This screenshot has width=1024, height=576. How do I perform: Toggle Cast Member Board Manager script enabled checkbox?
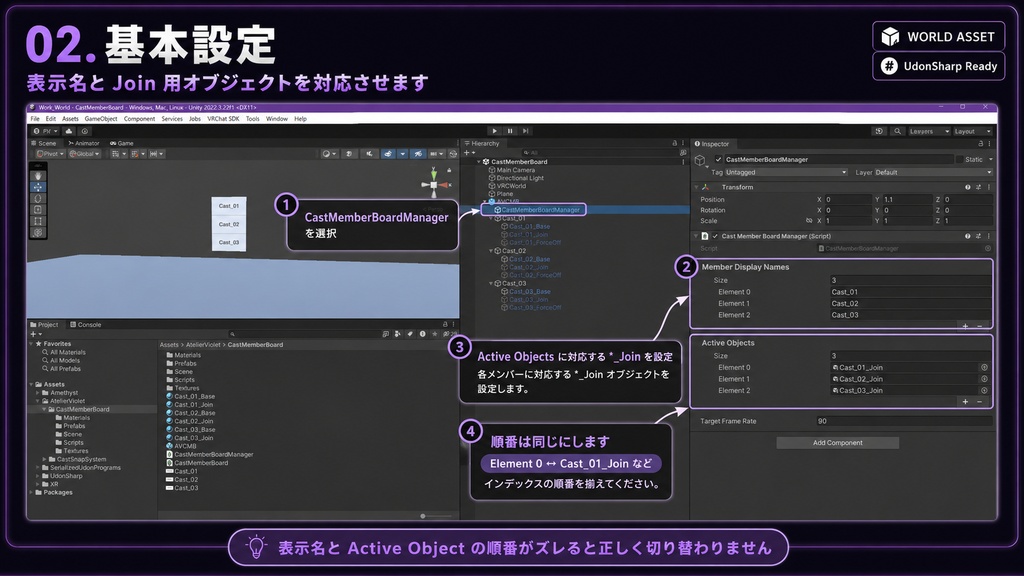coord(715,236)
